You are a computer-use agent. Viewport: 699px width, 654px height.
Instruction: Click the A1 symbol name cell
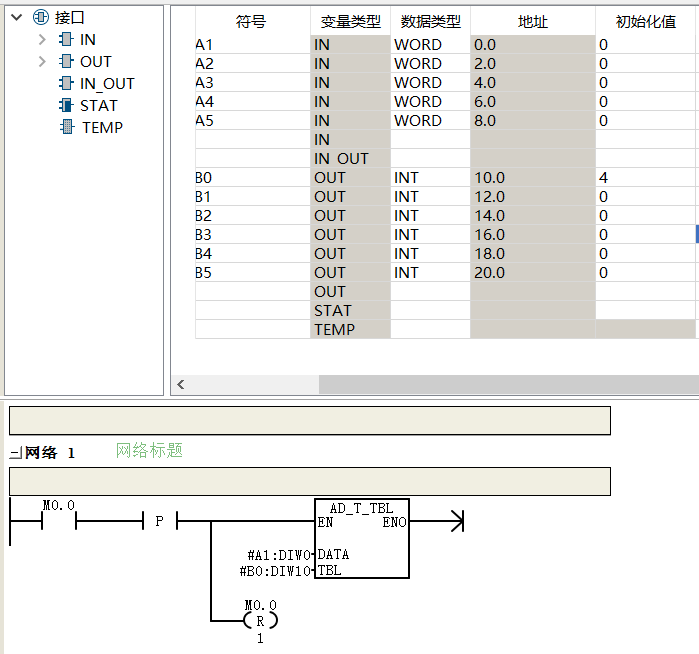click(253, 45)
